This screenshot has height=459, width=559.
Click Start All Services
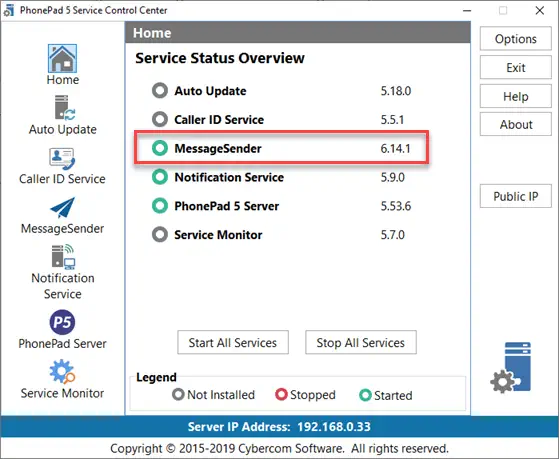click(233, 342)
